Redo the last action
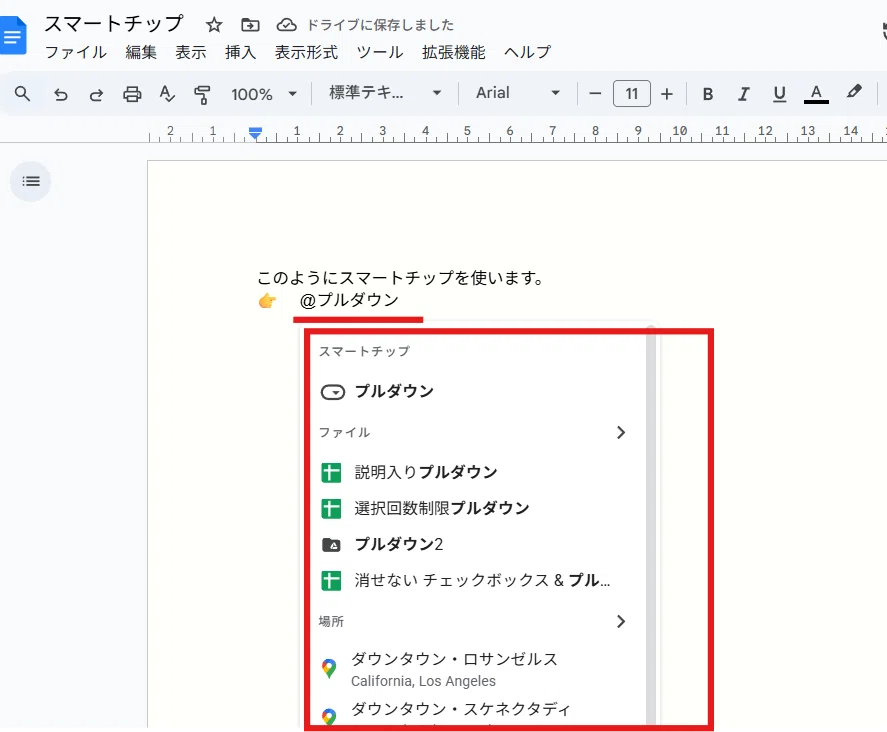887x732 pixels. coord(96,94)
